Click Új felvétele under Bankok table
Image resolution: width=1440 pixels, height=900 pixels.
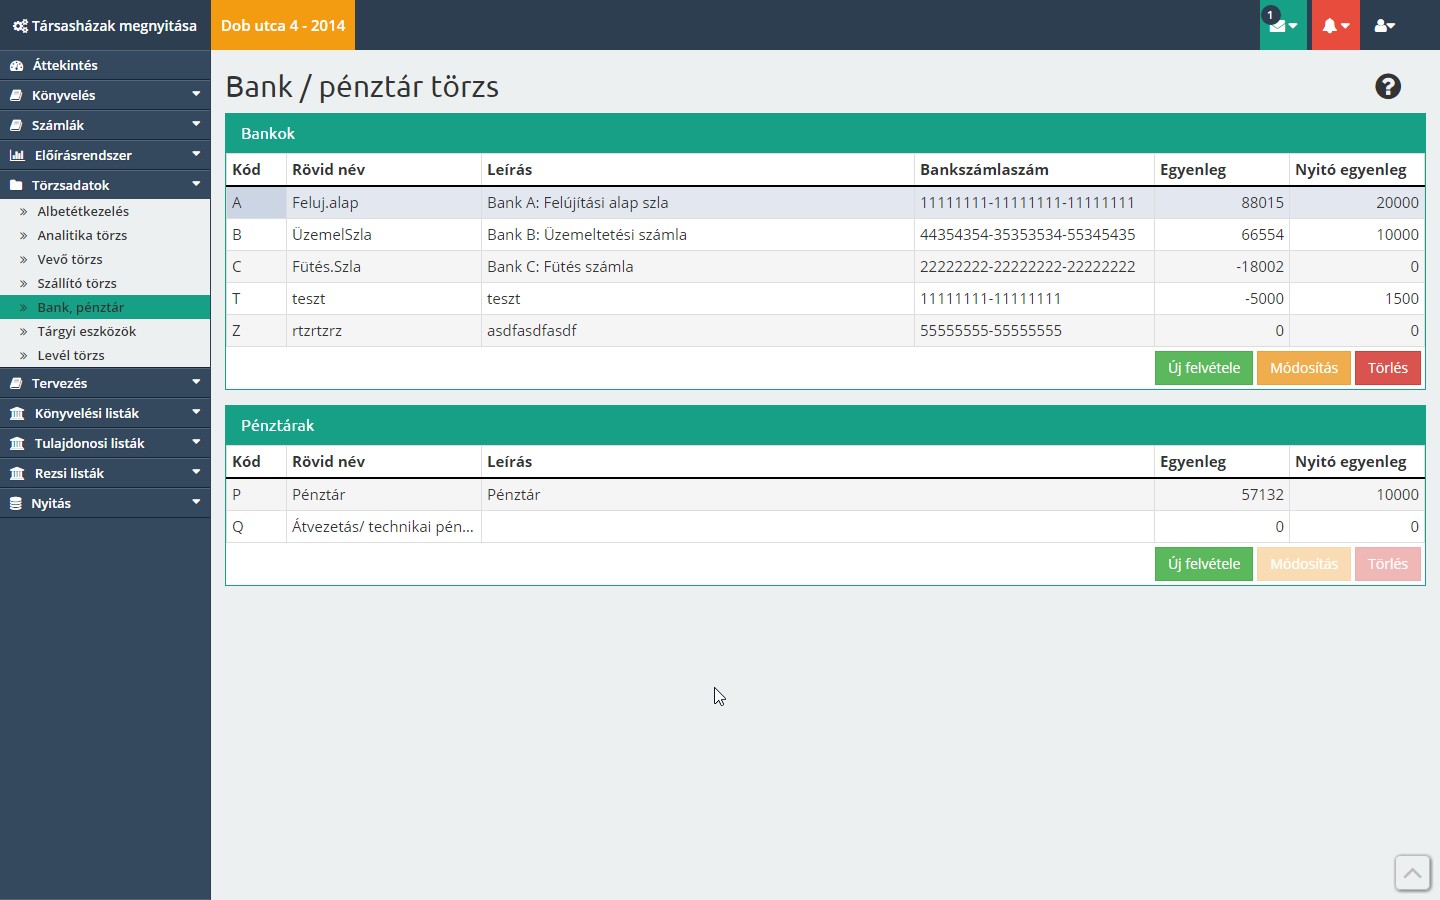click(x=1203, y=368)
